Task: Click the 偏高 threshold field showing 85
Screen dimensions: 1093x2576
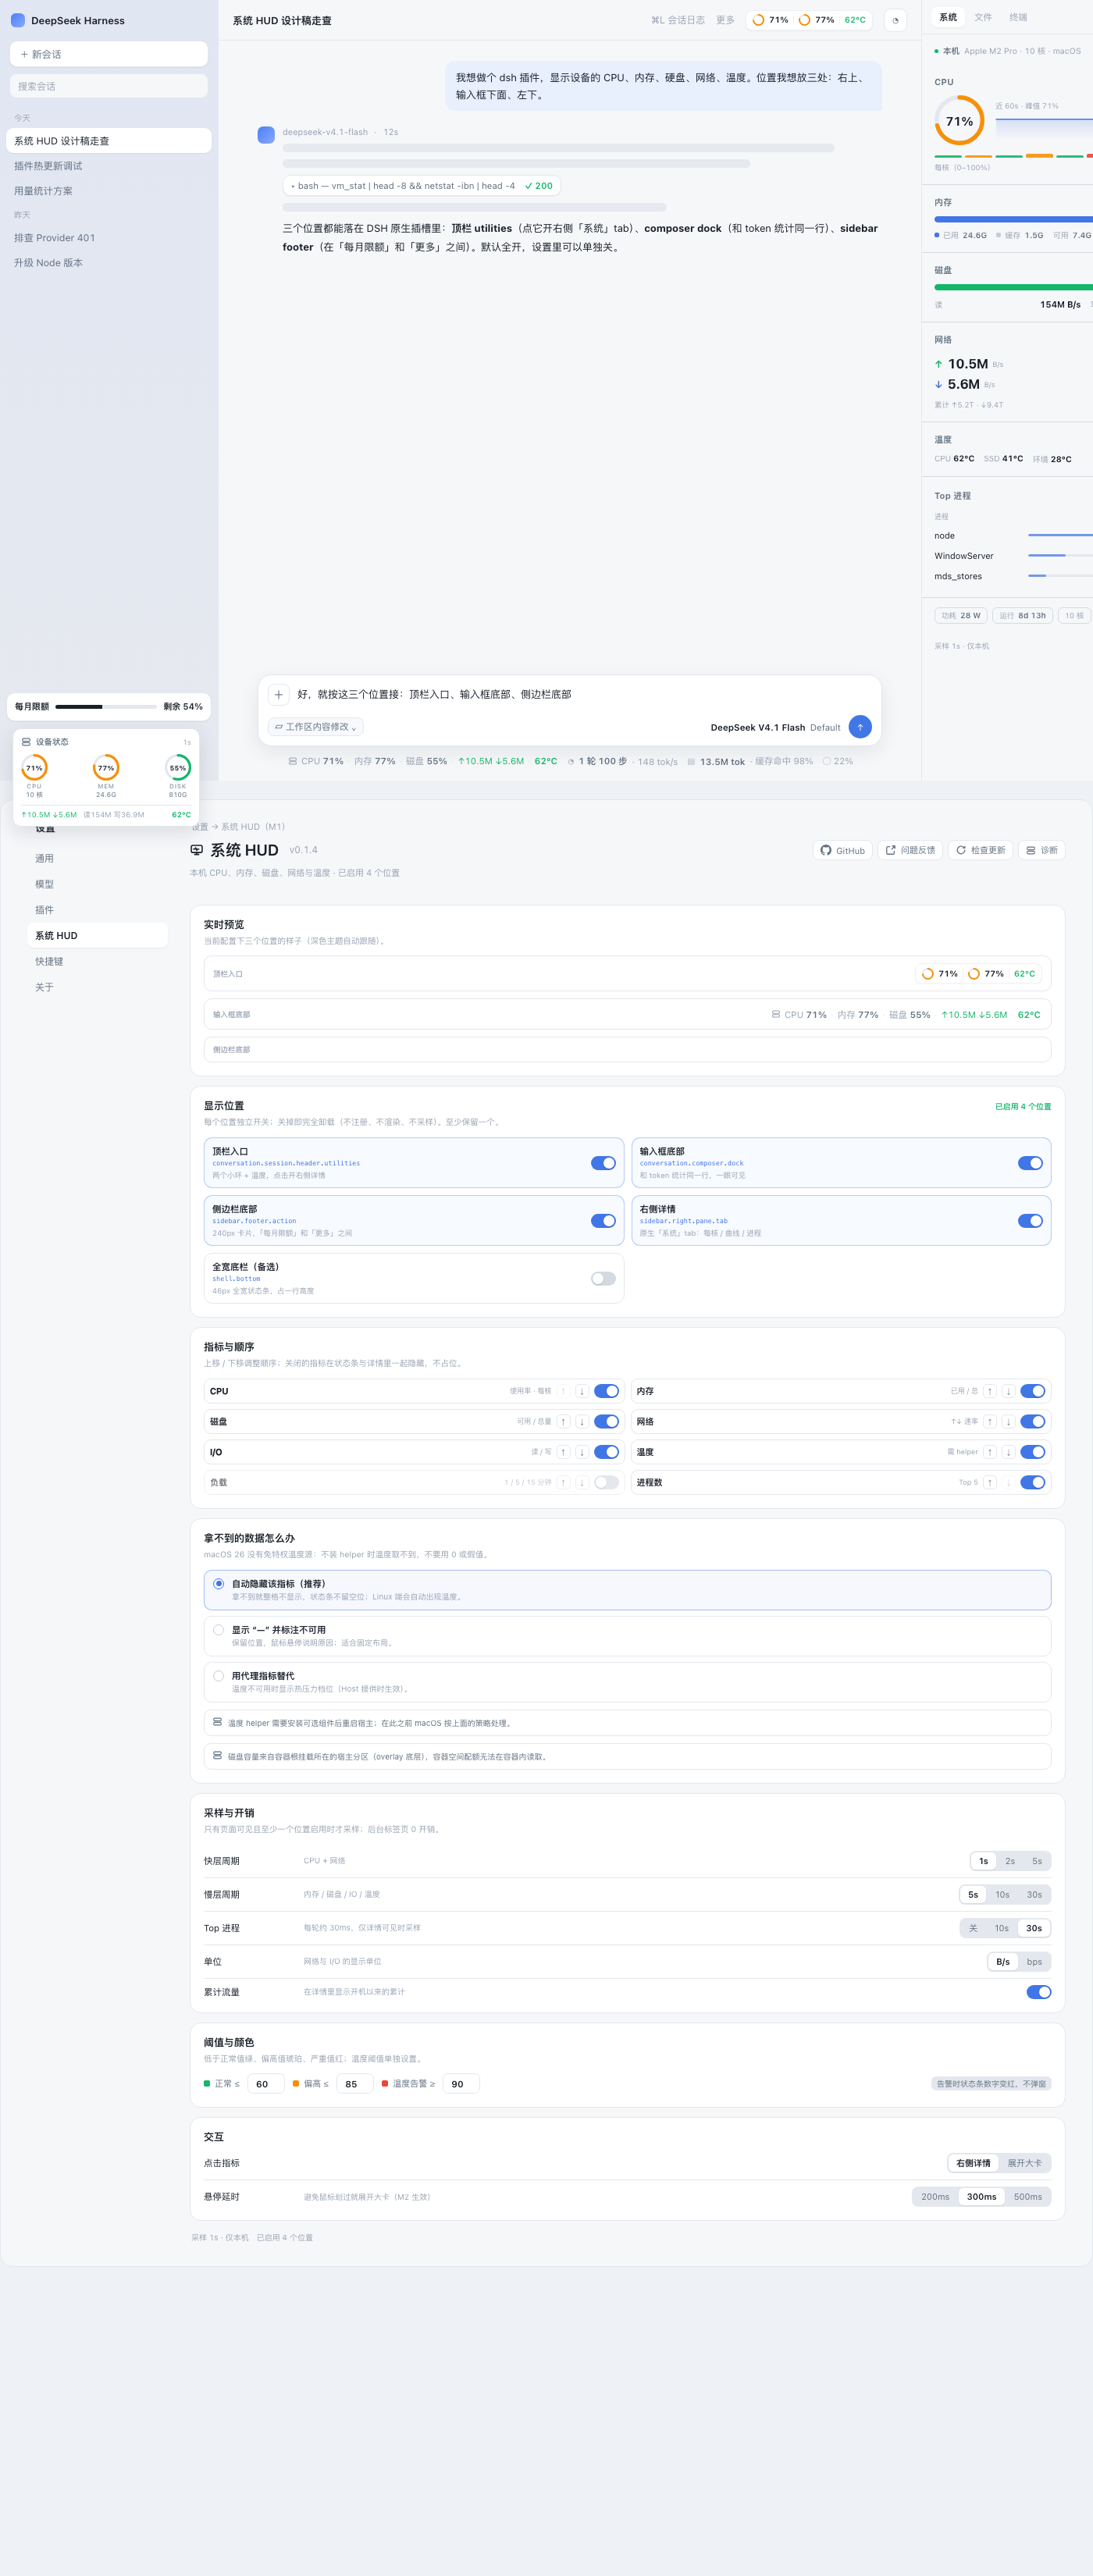Action: 354,2084
